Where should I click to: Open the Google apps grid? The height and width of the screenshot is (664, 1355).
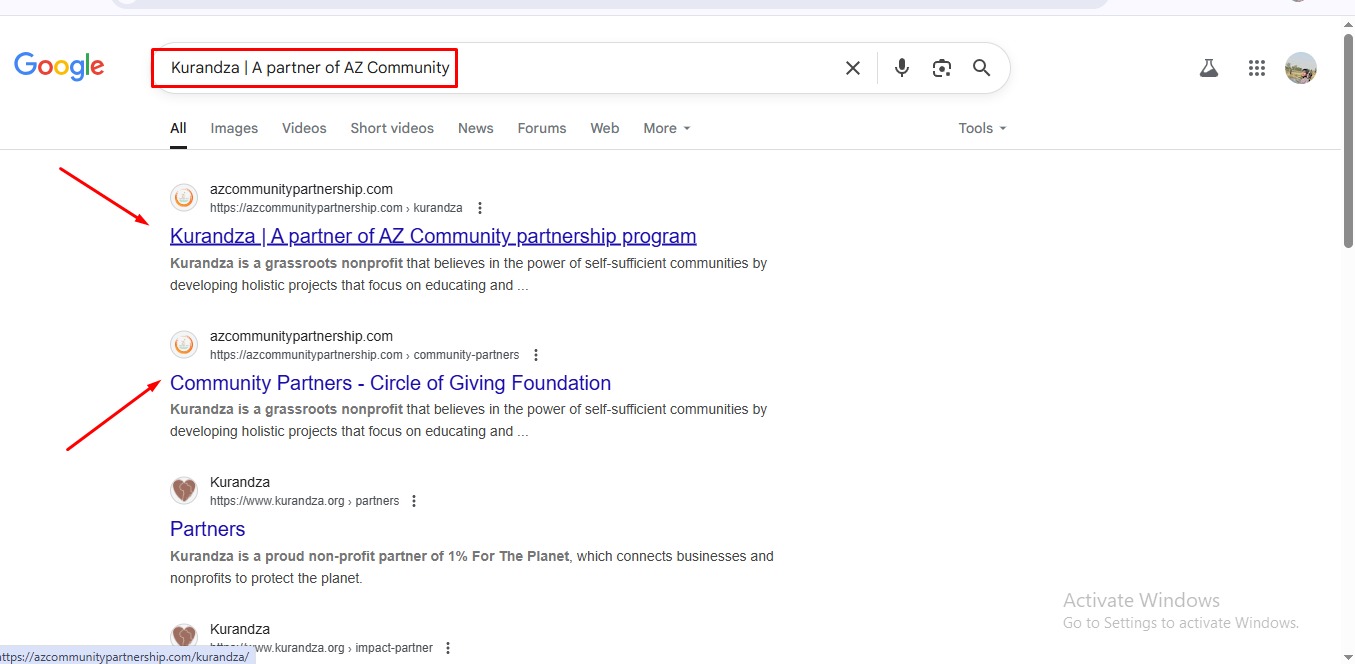1256,68
